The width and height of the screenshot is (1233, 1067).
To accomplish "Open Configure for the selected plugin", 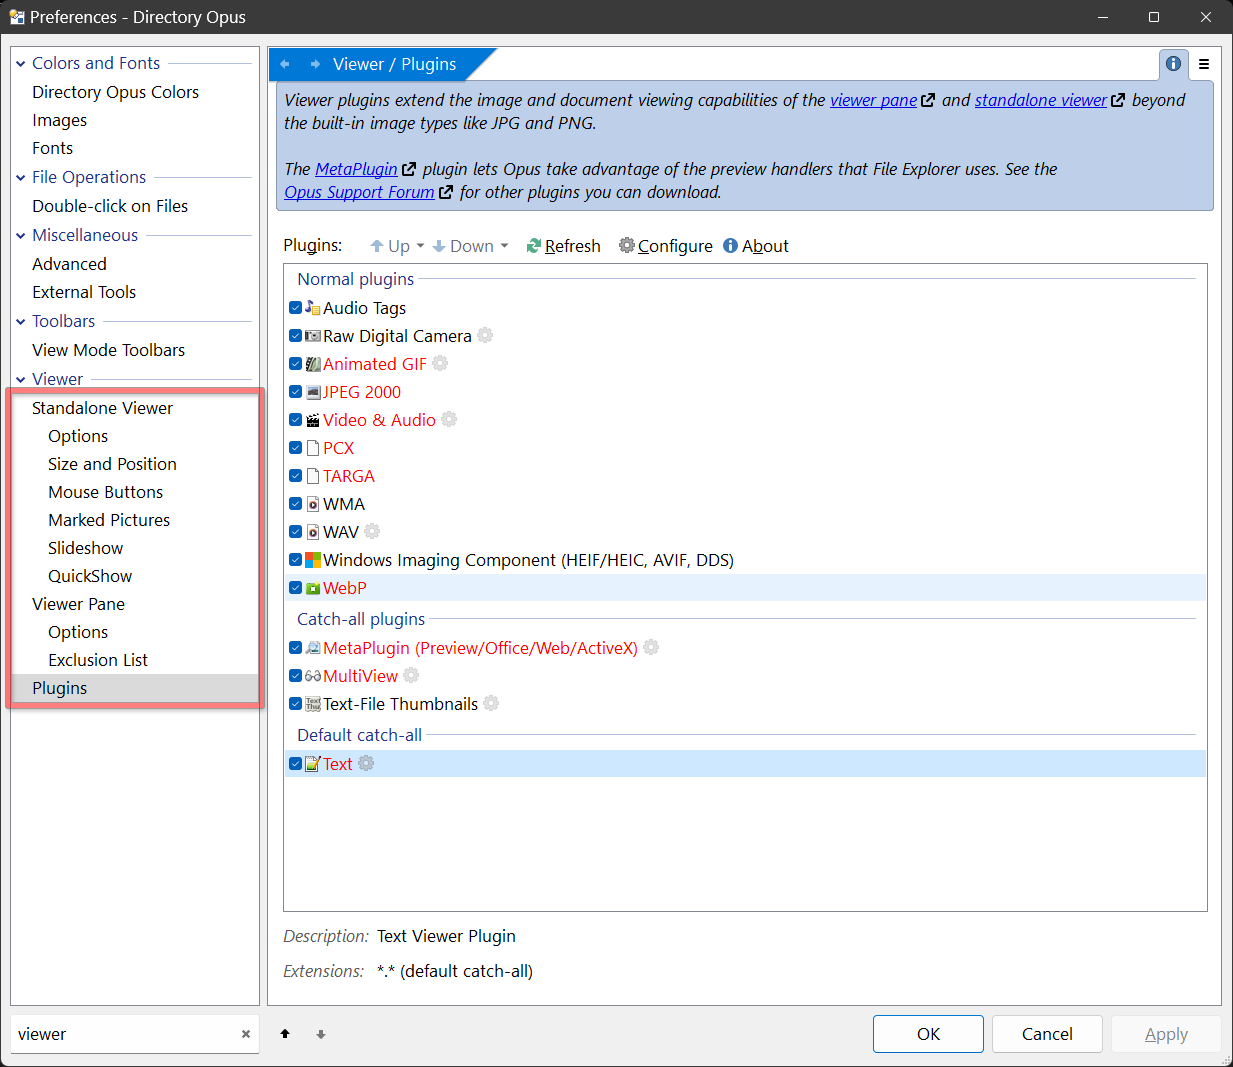I will point(627,246).
